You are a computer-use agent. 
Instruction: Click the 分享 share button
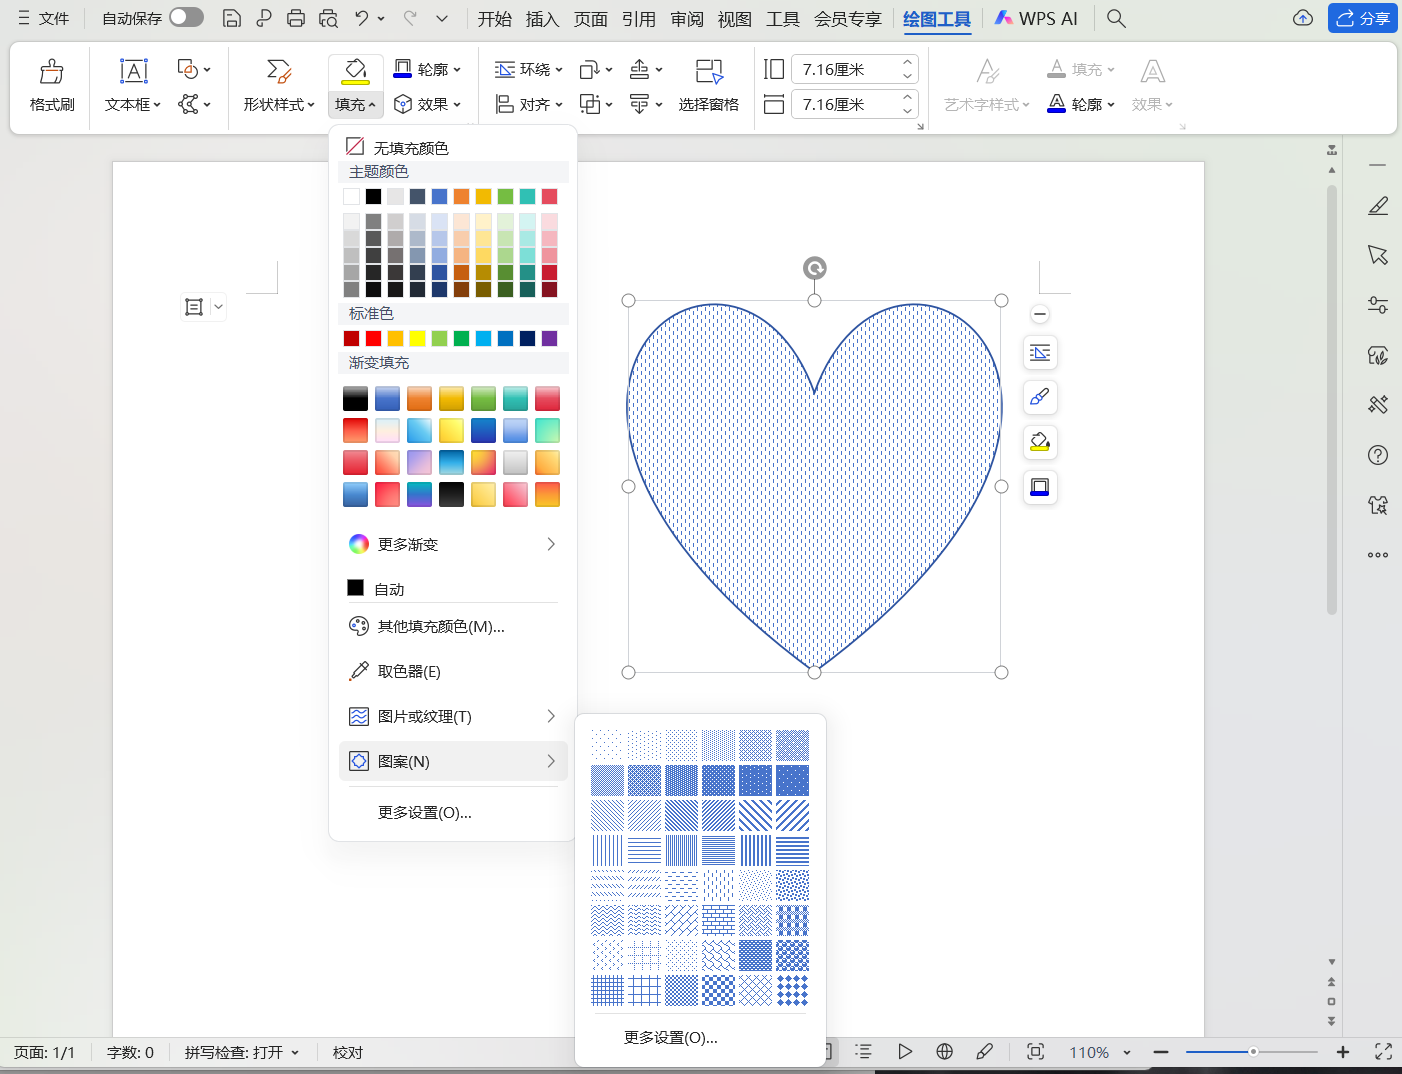(x=1363, y=17)
